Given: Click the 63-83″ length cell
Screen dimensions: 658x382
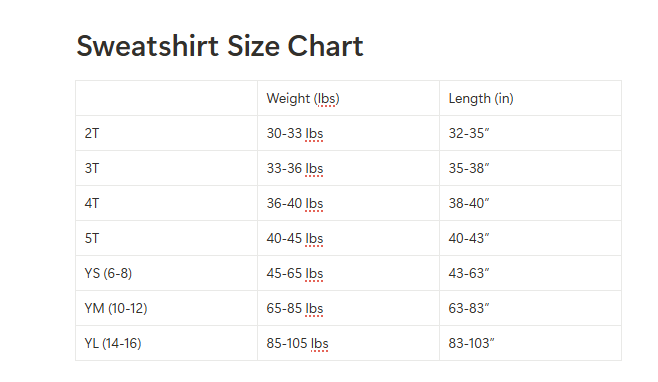Looking at the screenshot, I should click(x=530, y=308).
